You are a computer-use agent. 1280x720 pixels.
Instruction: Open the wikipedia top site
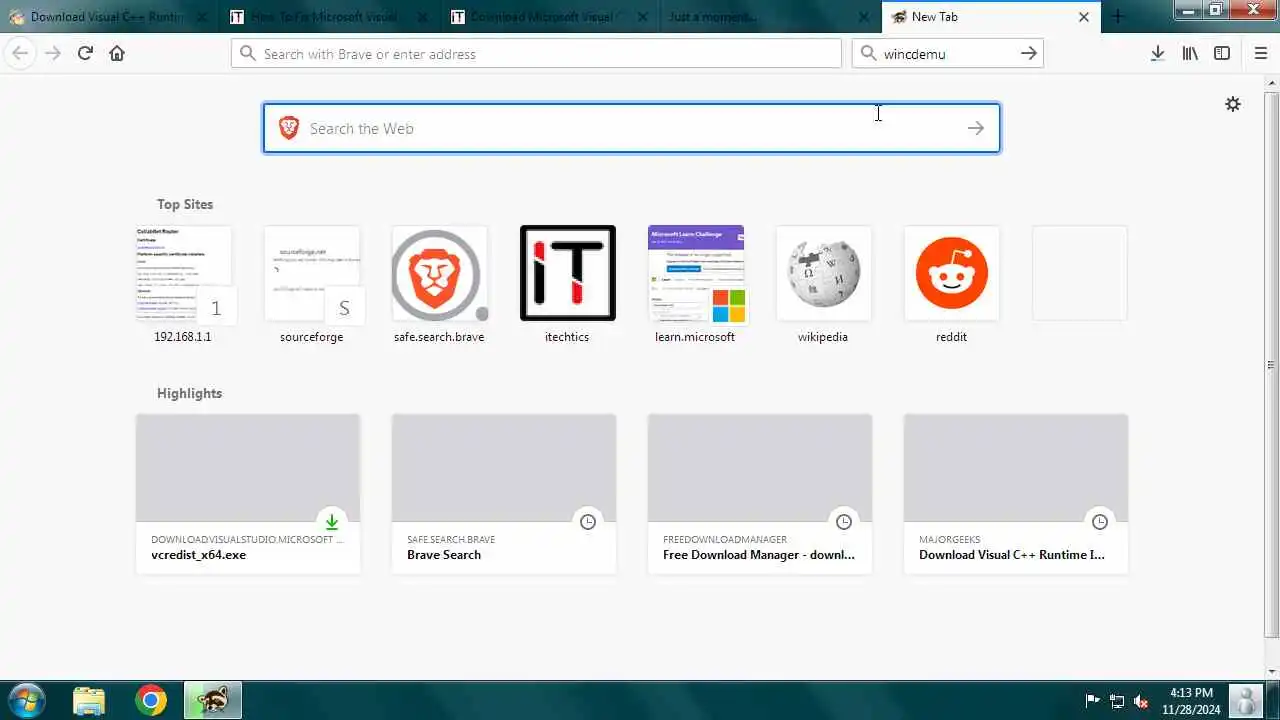click(x=823, y=284)
